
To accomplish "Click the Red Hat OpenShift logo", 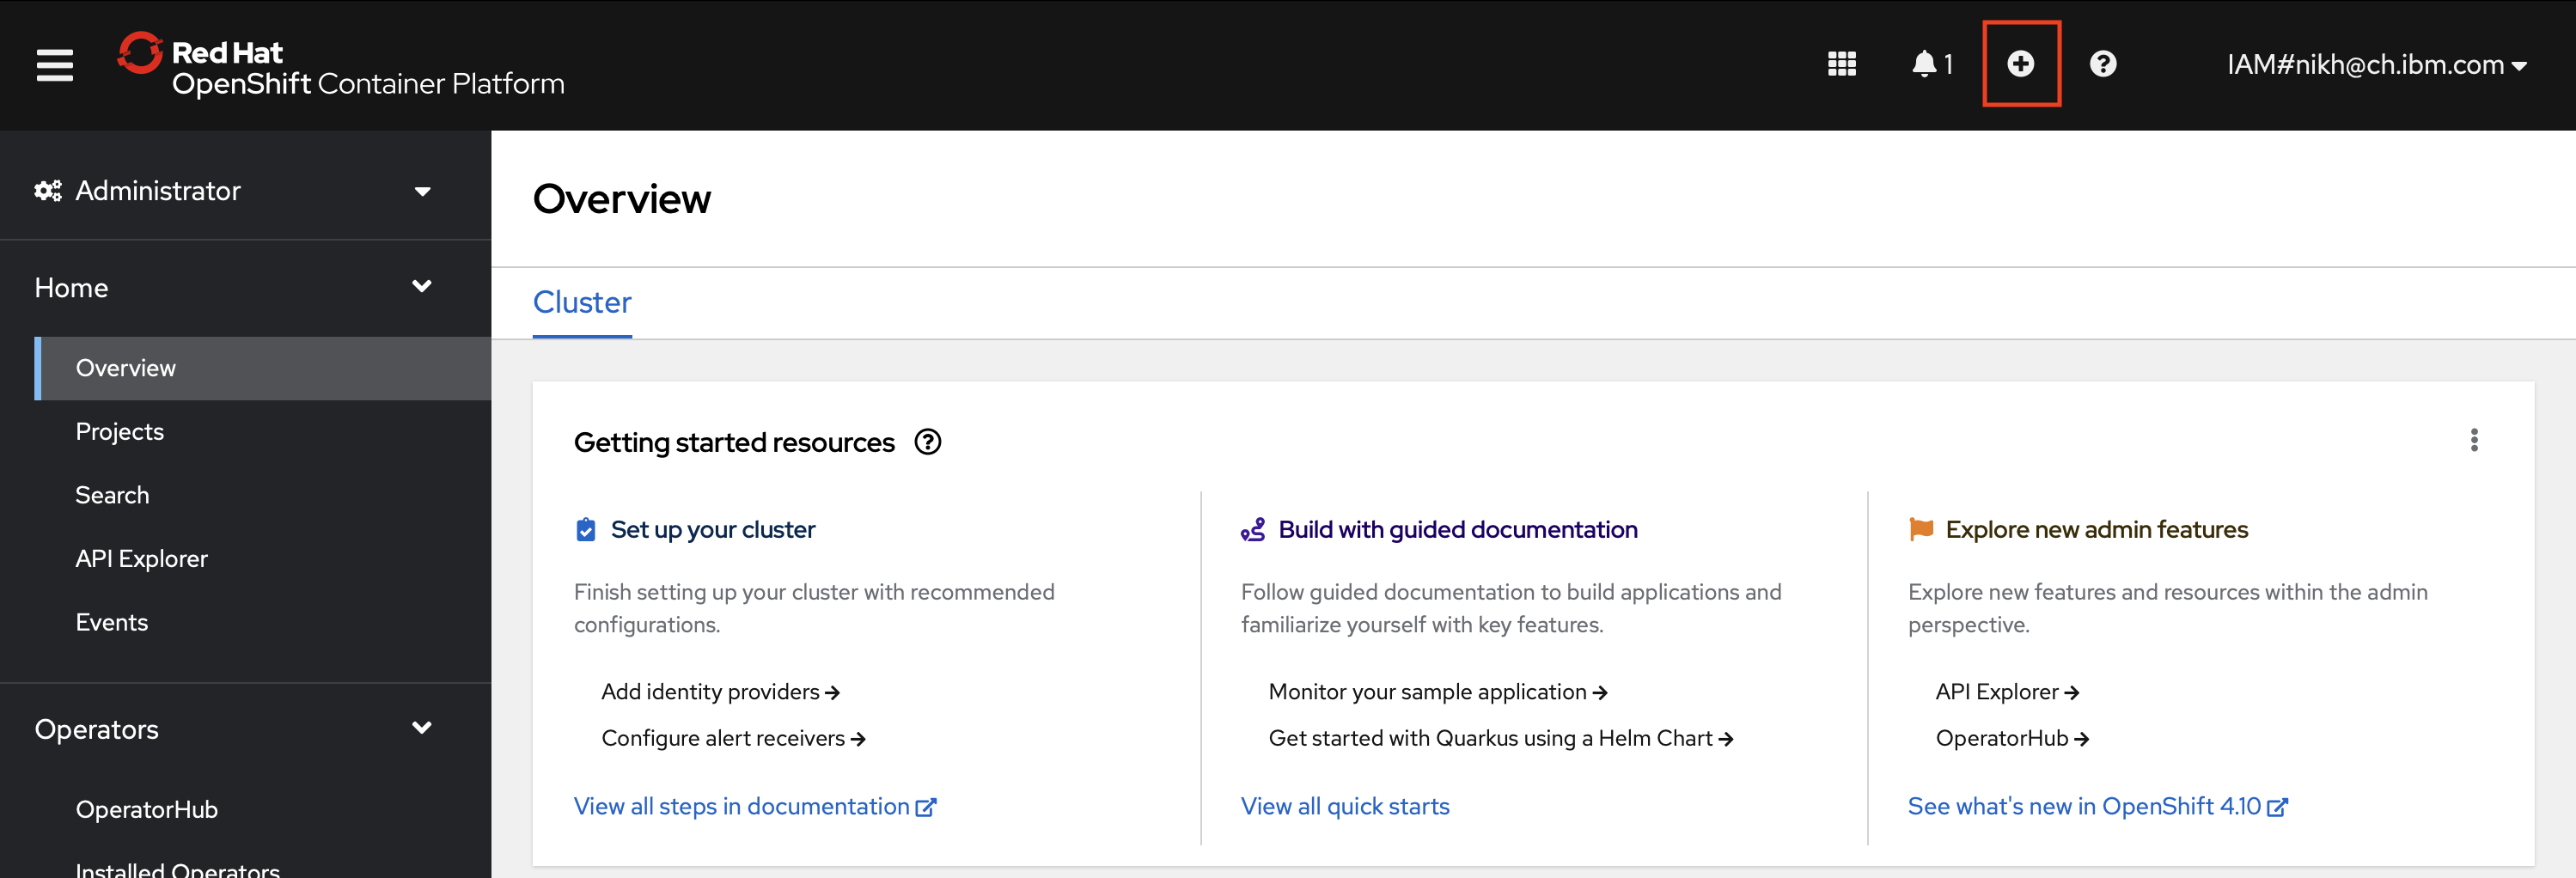I will [340, 66].
